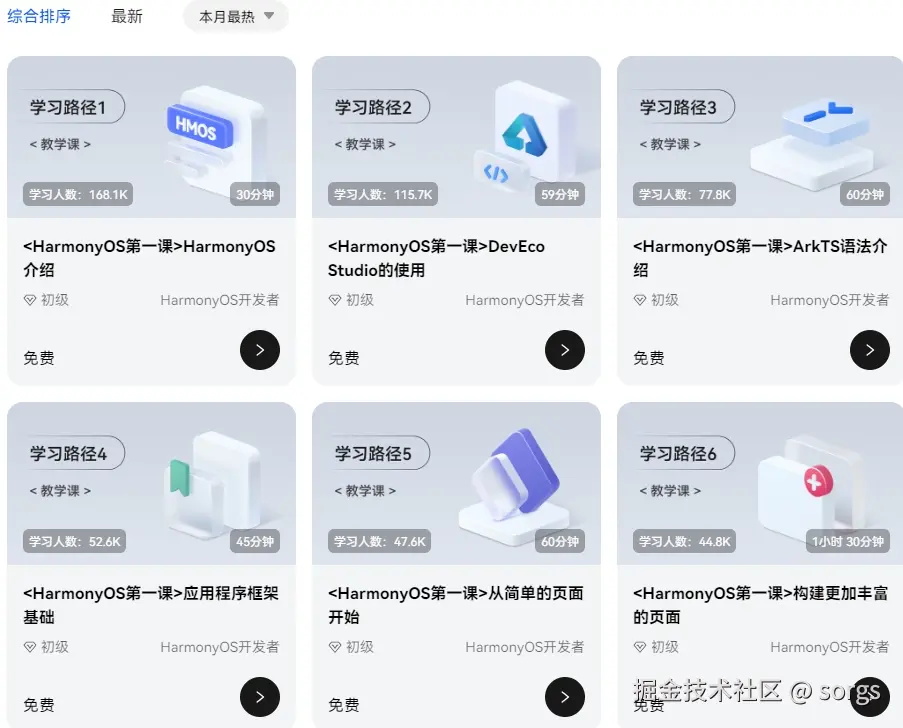
Task: Click the 学习路径6 label badge
Action: pos(681,453)
